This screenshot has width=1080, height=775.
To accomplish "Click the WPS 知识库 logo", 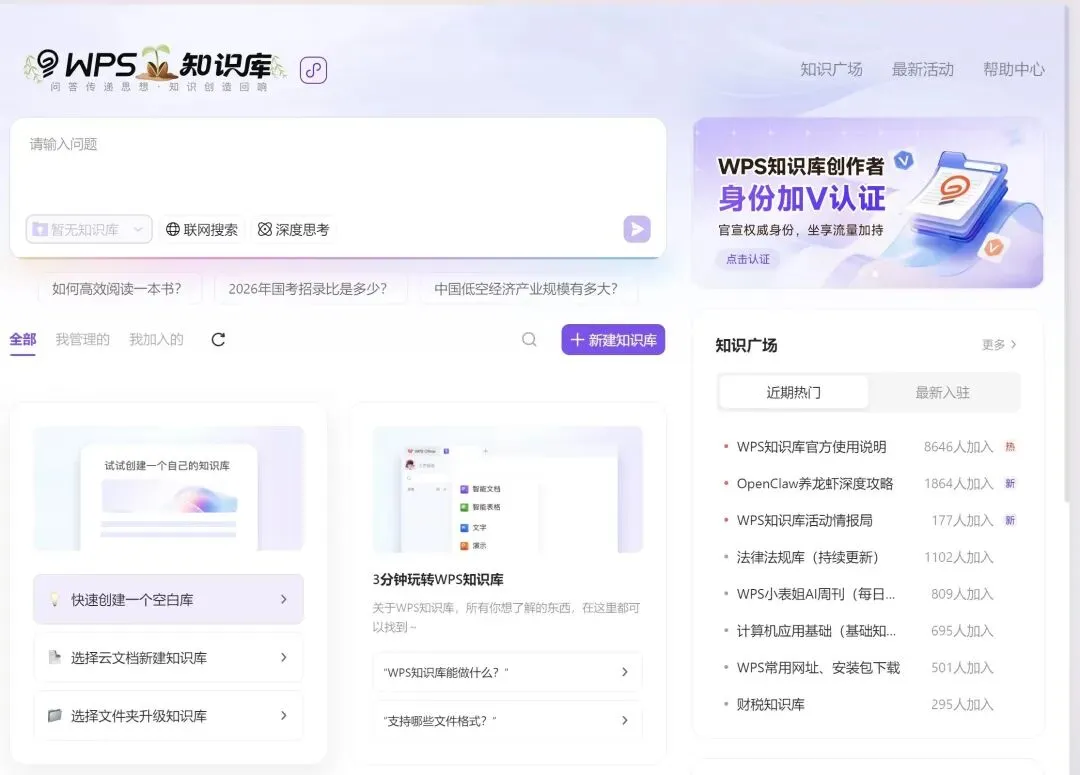I will (x=155, y=69).
